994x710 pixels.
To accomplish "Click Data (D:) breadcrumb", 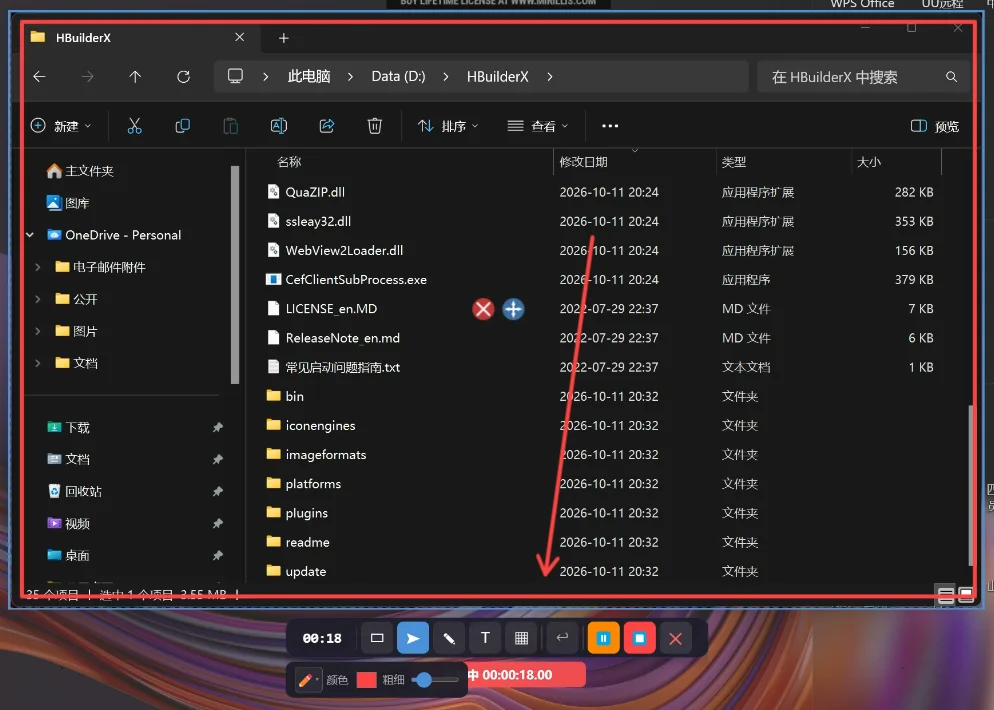I will pyautogui.click(x=398, y=77).
